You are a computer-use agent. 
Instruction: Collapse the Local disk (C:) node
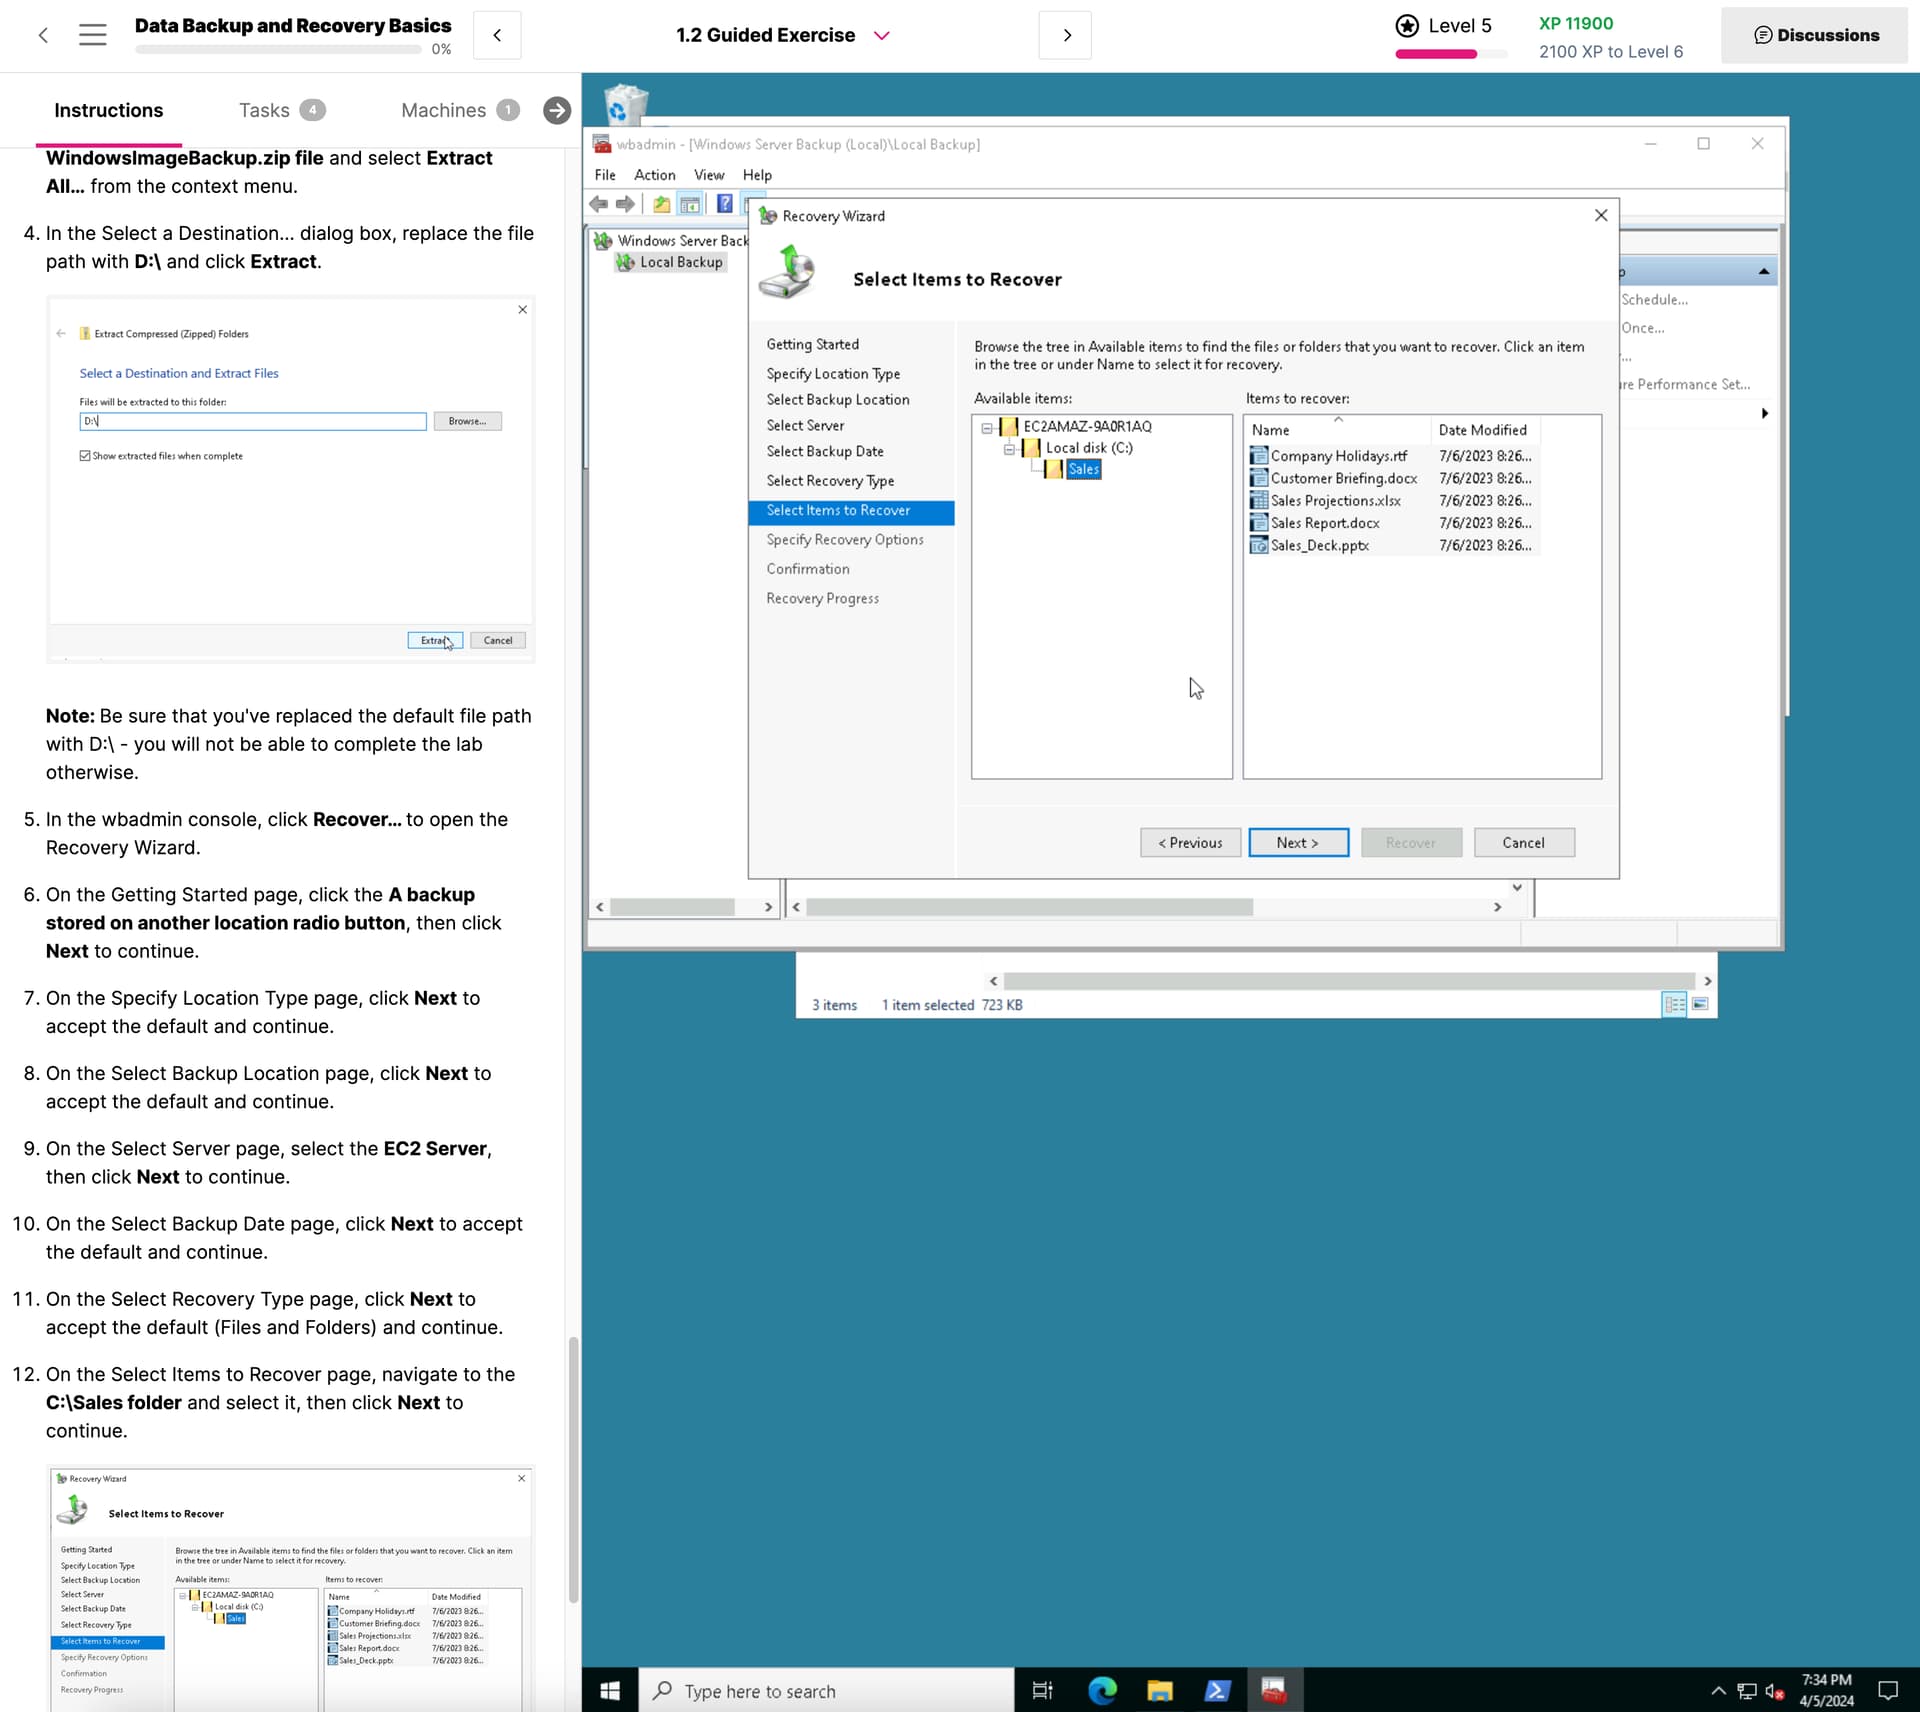1009,449
